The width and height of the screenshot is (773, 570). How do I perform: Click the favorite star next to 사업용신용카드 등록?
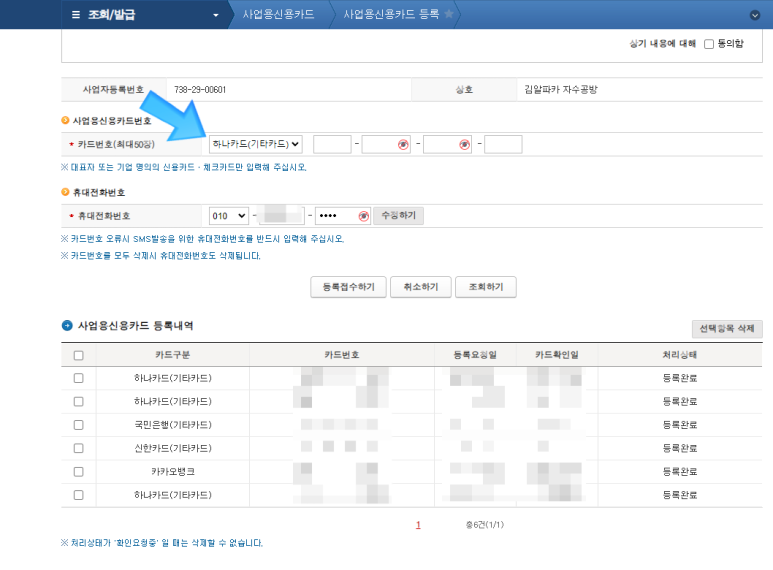pos(449,14)
